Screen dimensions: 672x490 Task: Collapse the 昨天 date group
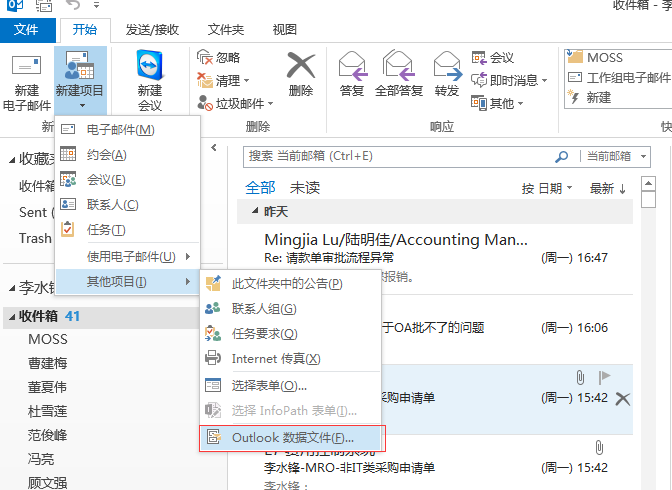252,213
